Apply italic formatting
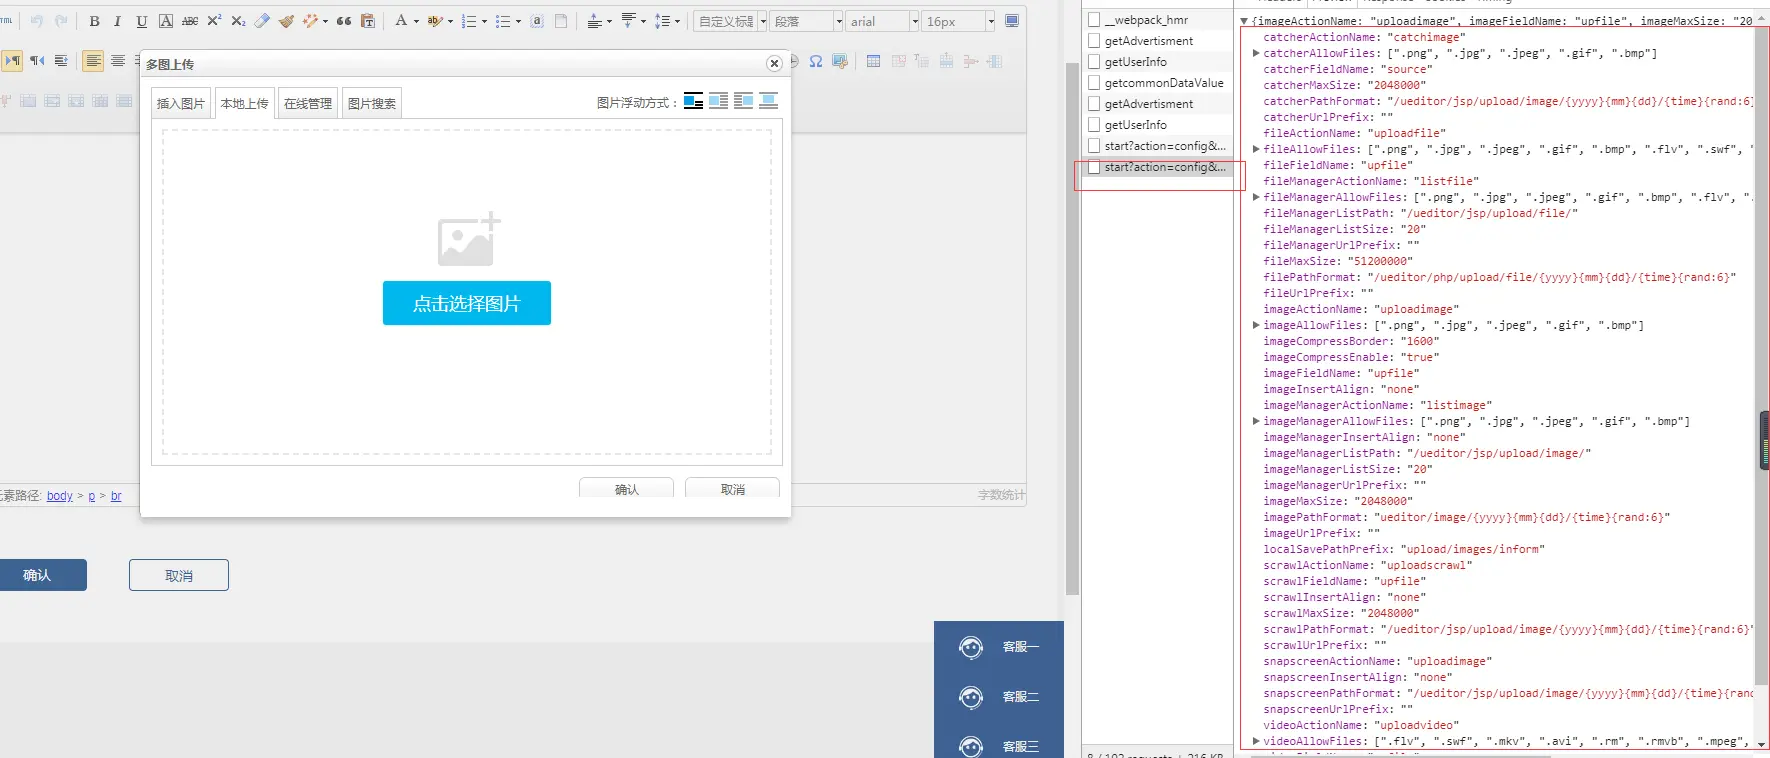This screenshot has width=1770, height=758. pyautogui.click(x=118, y=21)
